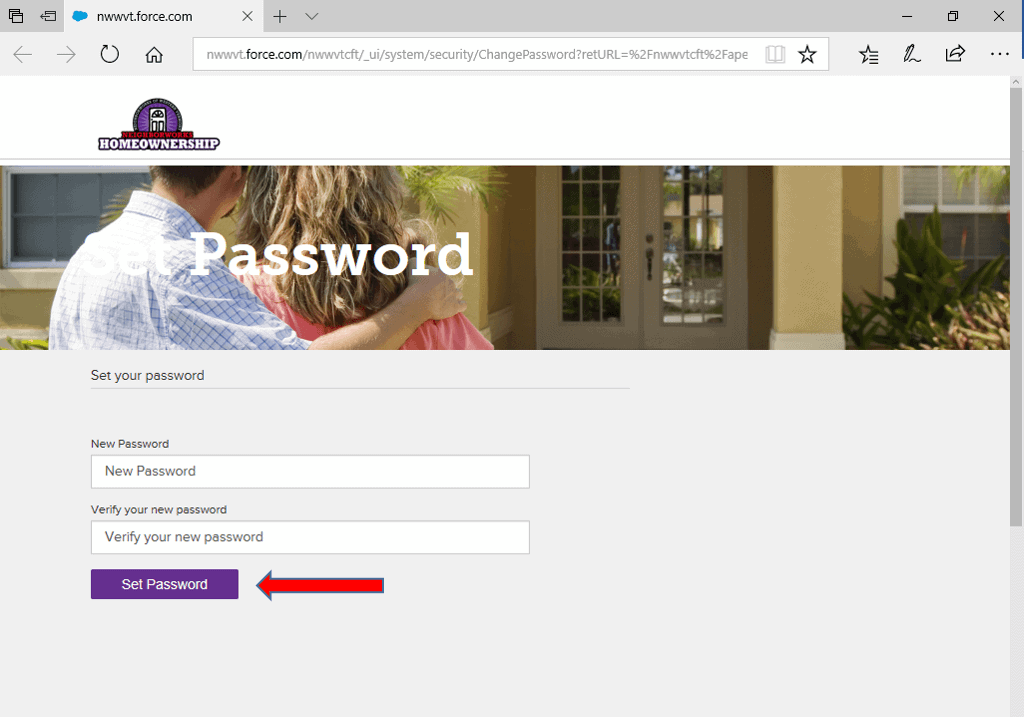
Task: Open the Settings and more ellipsis menu
Action: (999, 54)
